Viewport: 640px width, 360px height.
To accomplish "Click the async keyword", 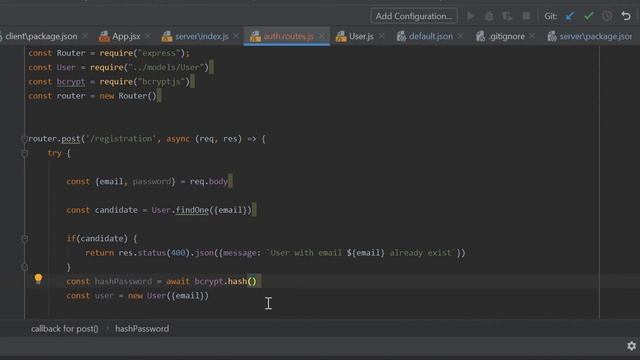I will click(178, 139).
